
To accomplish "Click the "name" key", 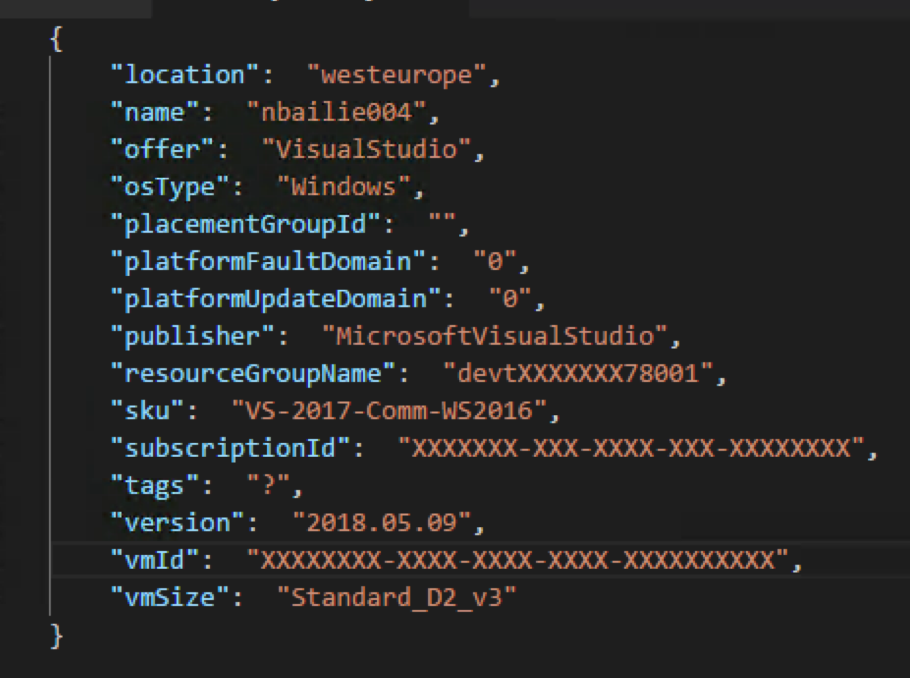I will [154, 112].
